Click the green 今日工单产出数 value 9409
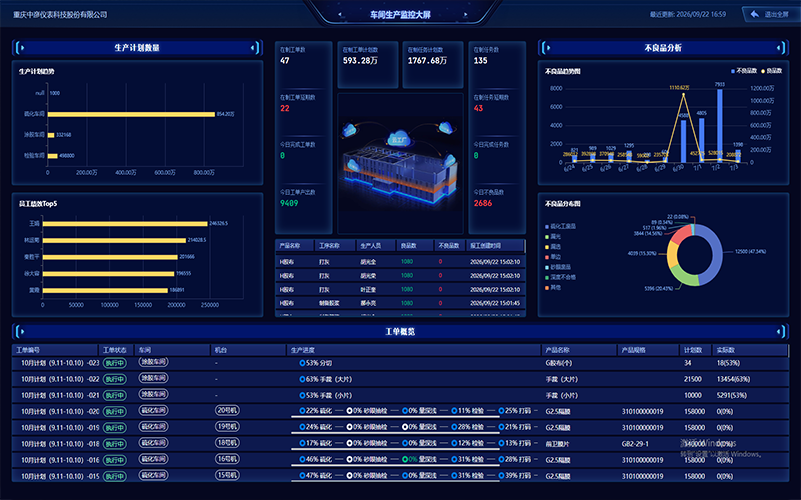The width and height of the screenshot is (801, 500). 289,203
